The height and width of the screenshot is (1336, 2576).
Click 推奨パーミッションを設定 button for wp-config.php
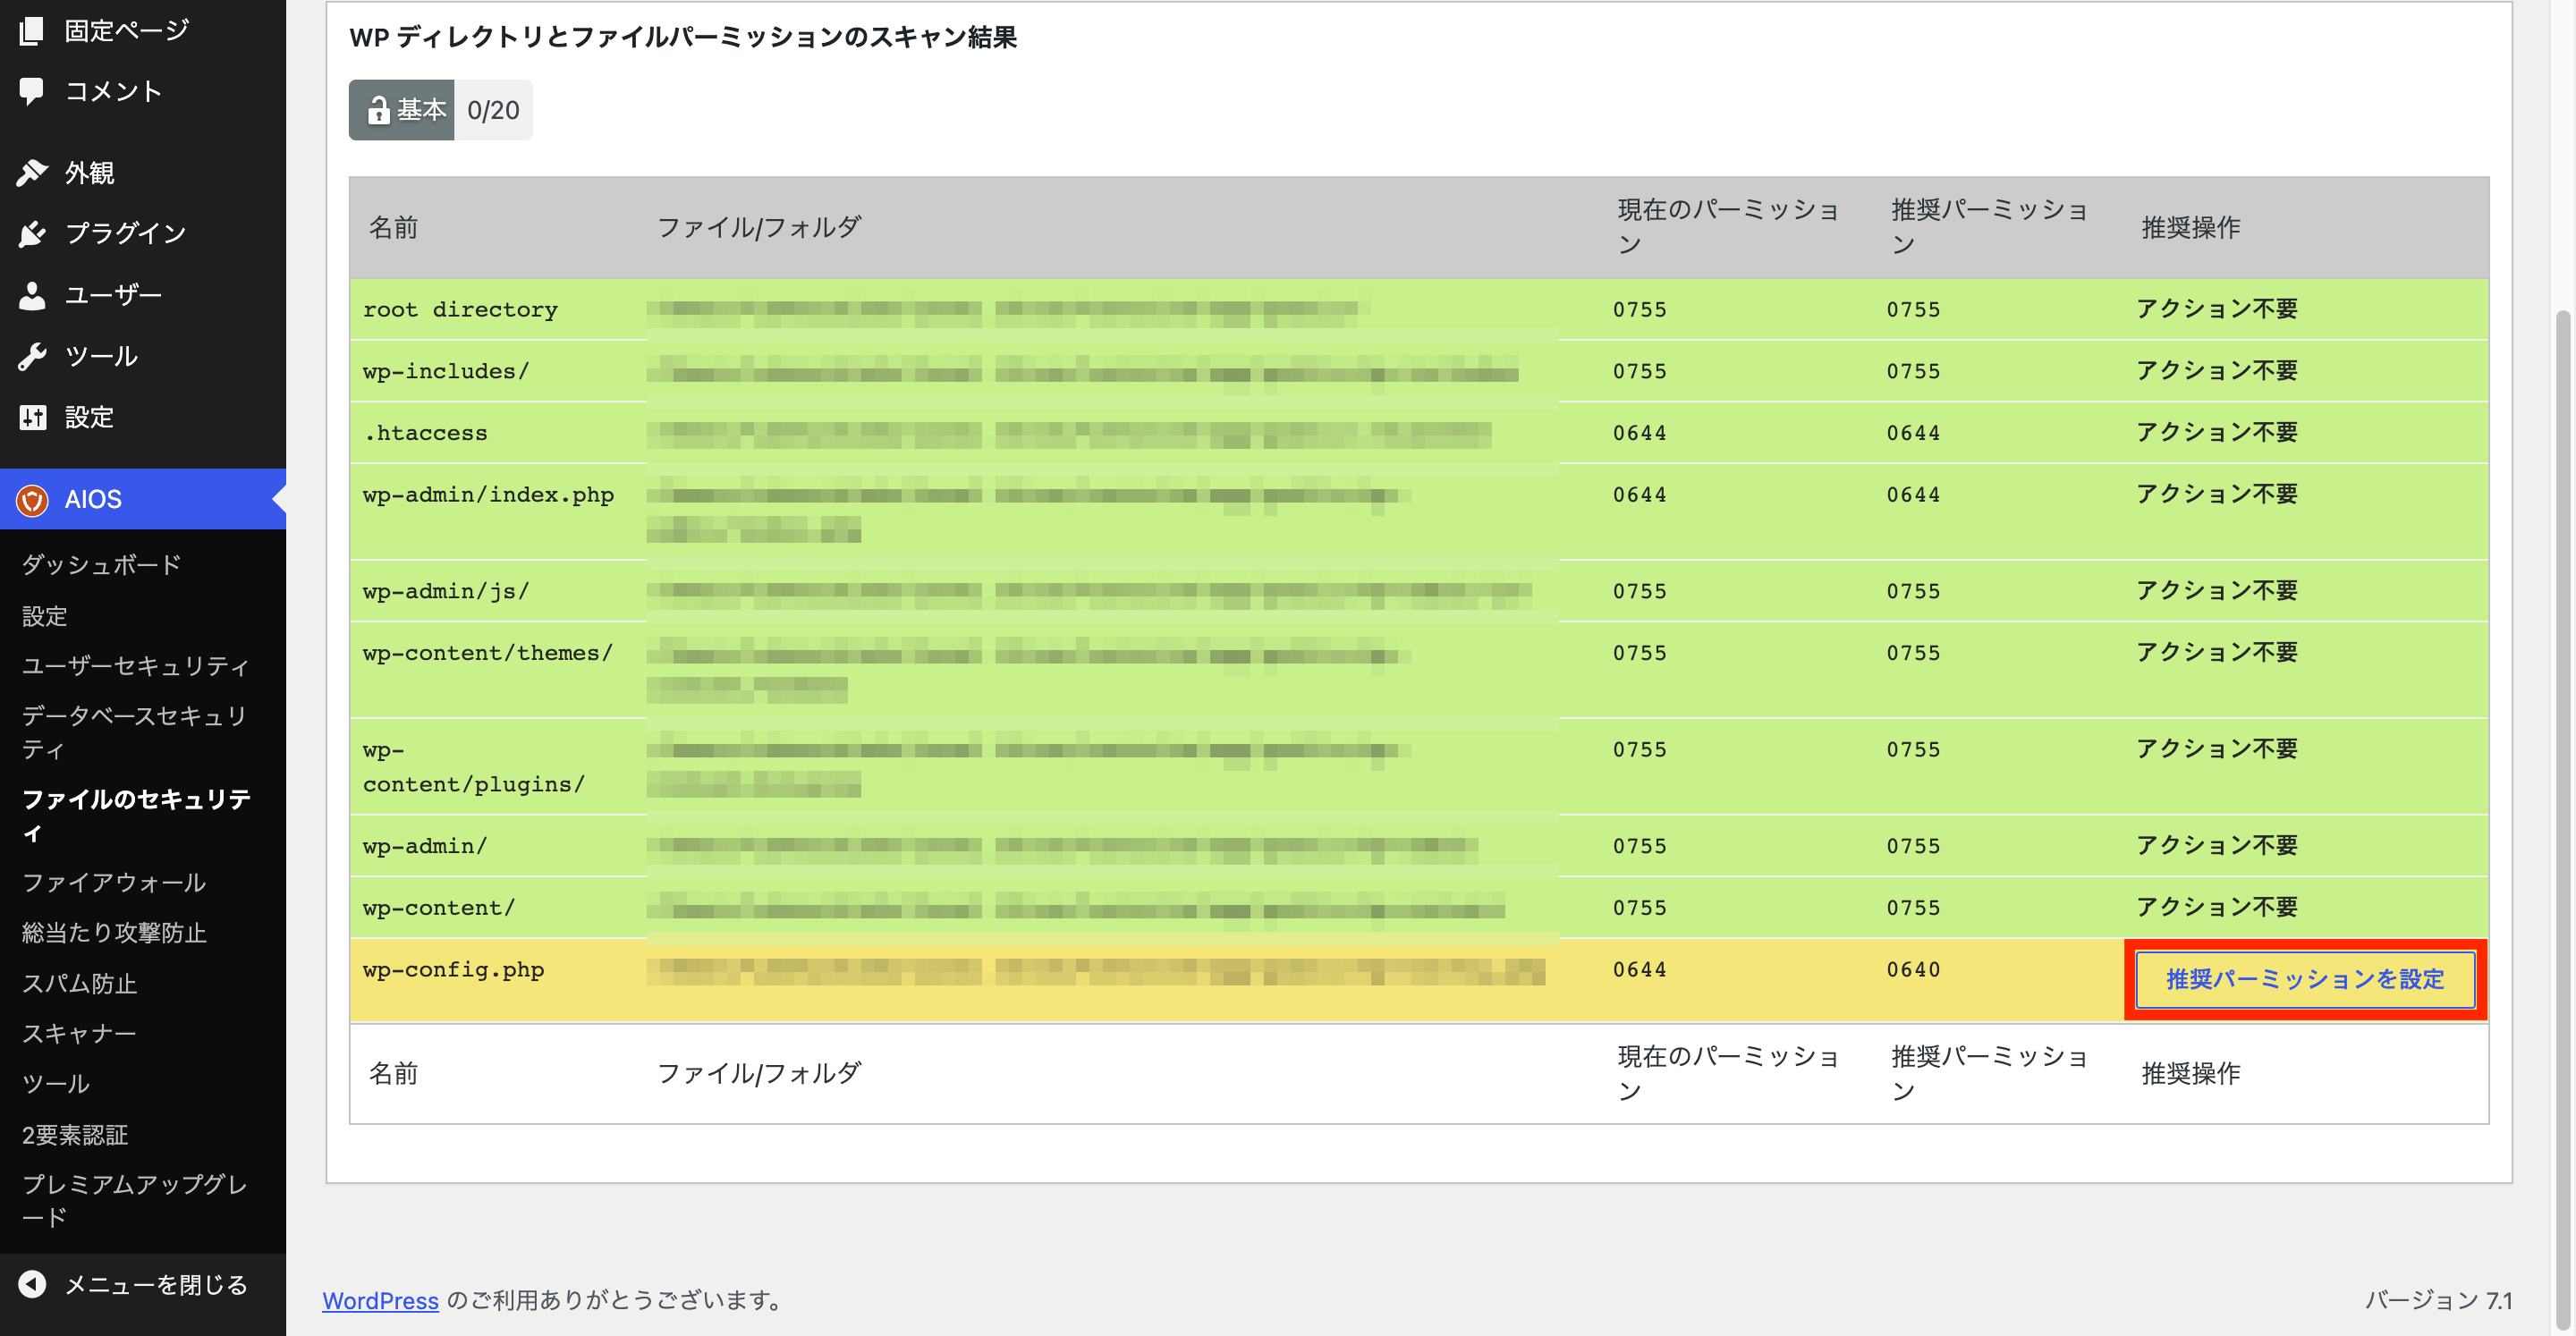2305,980
